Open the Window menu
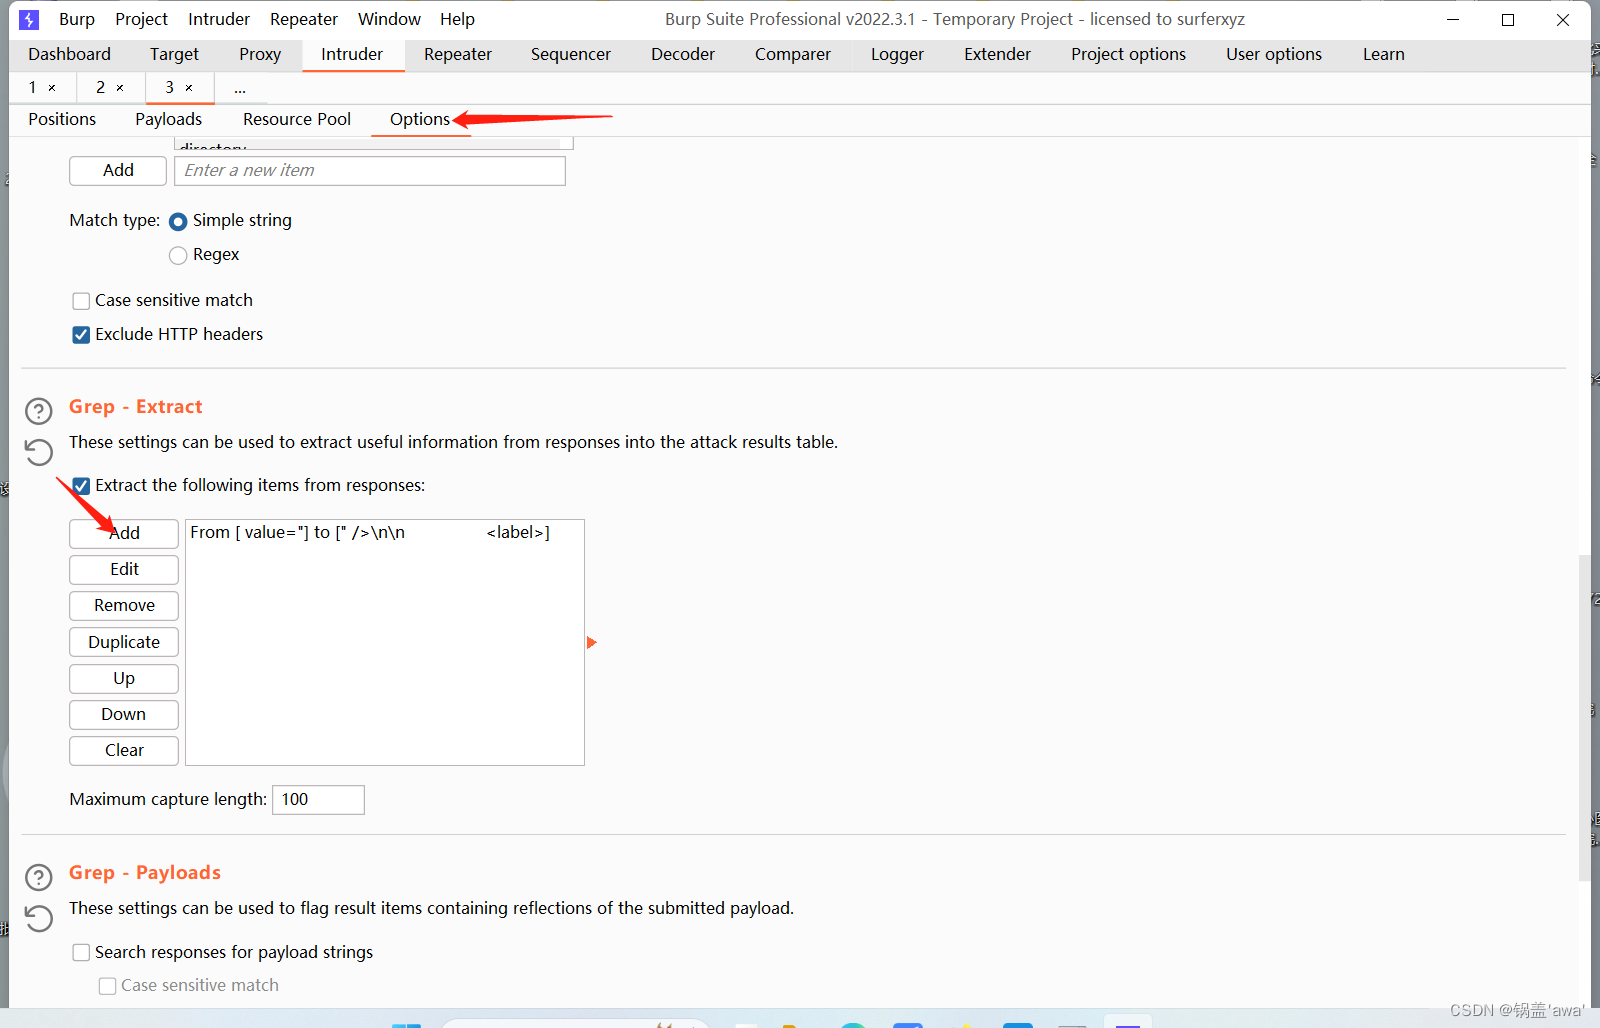Image resolution: width=1600 pixels, height=1028 pixels. (x=389, y=19)
